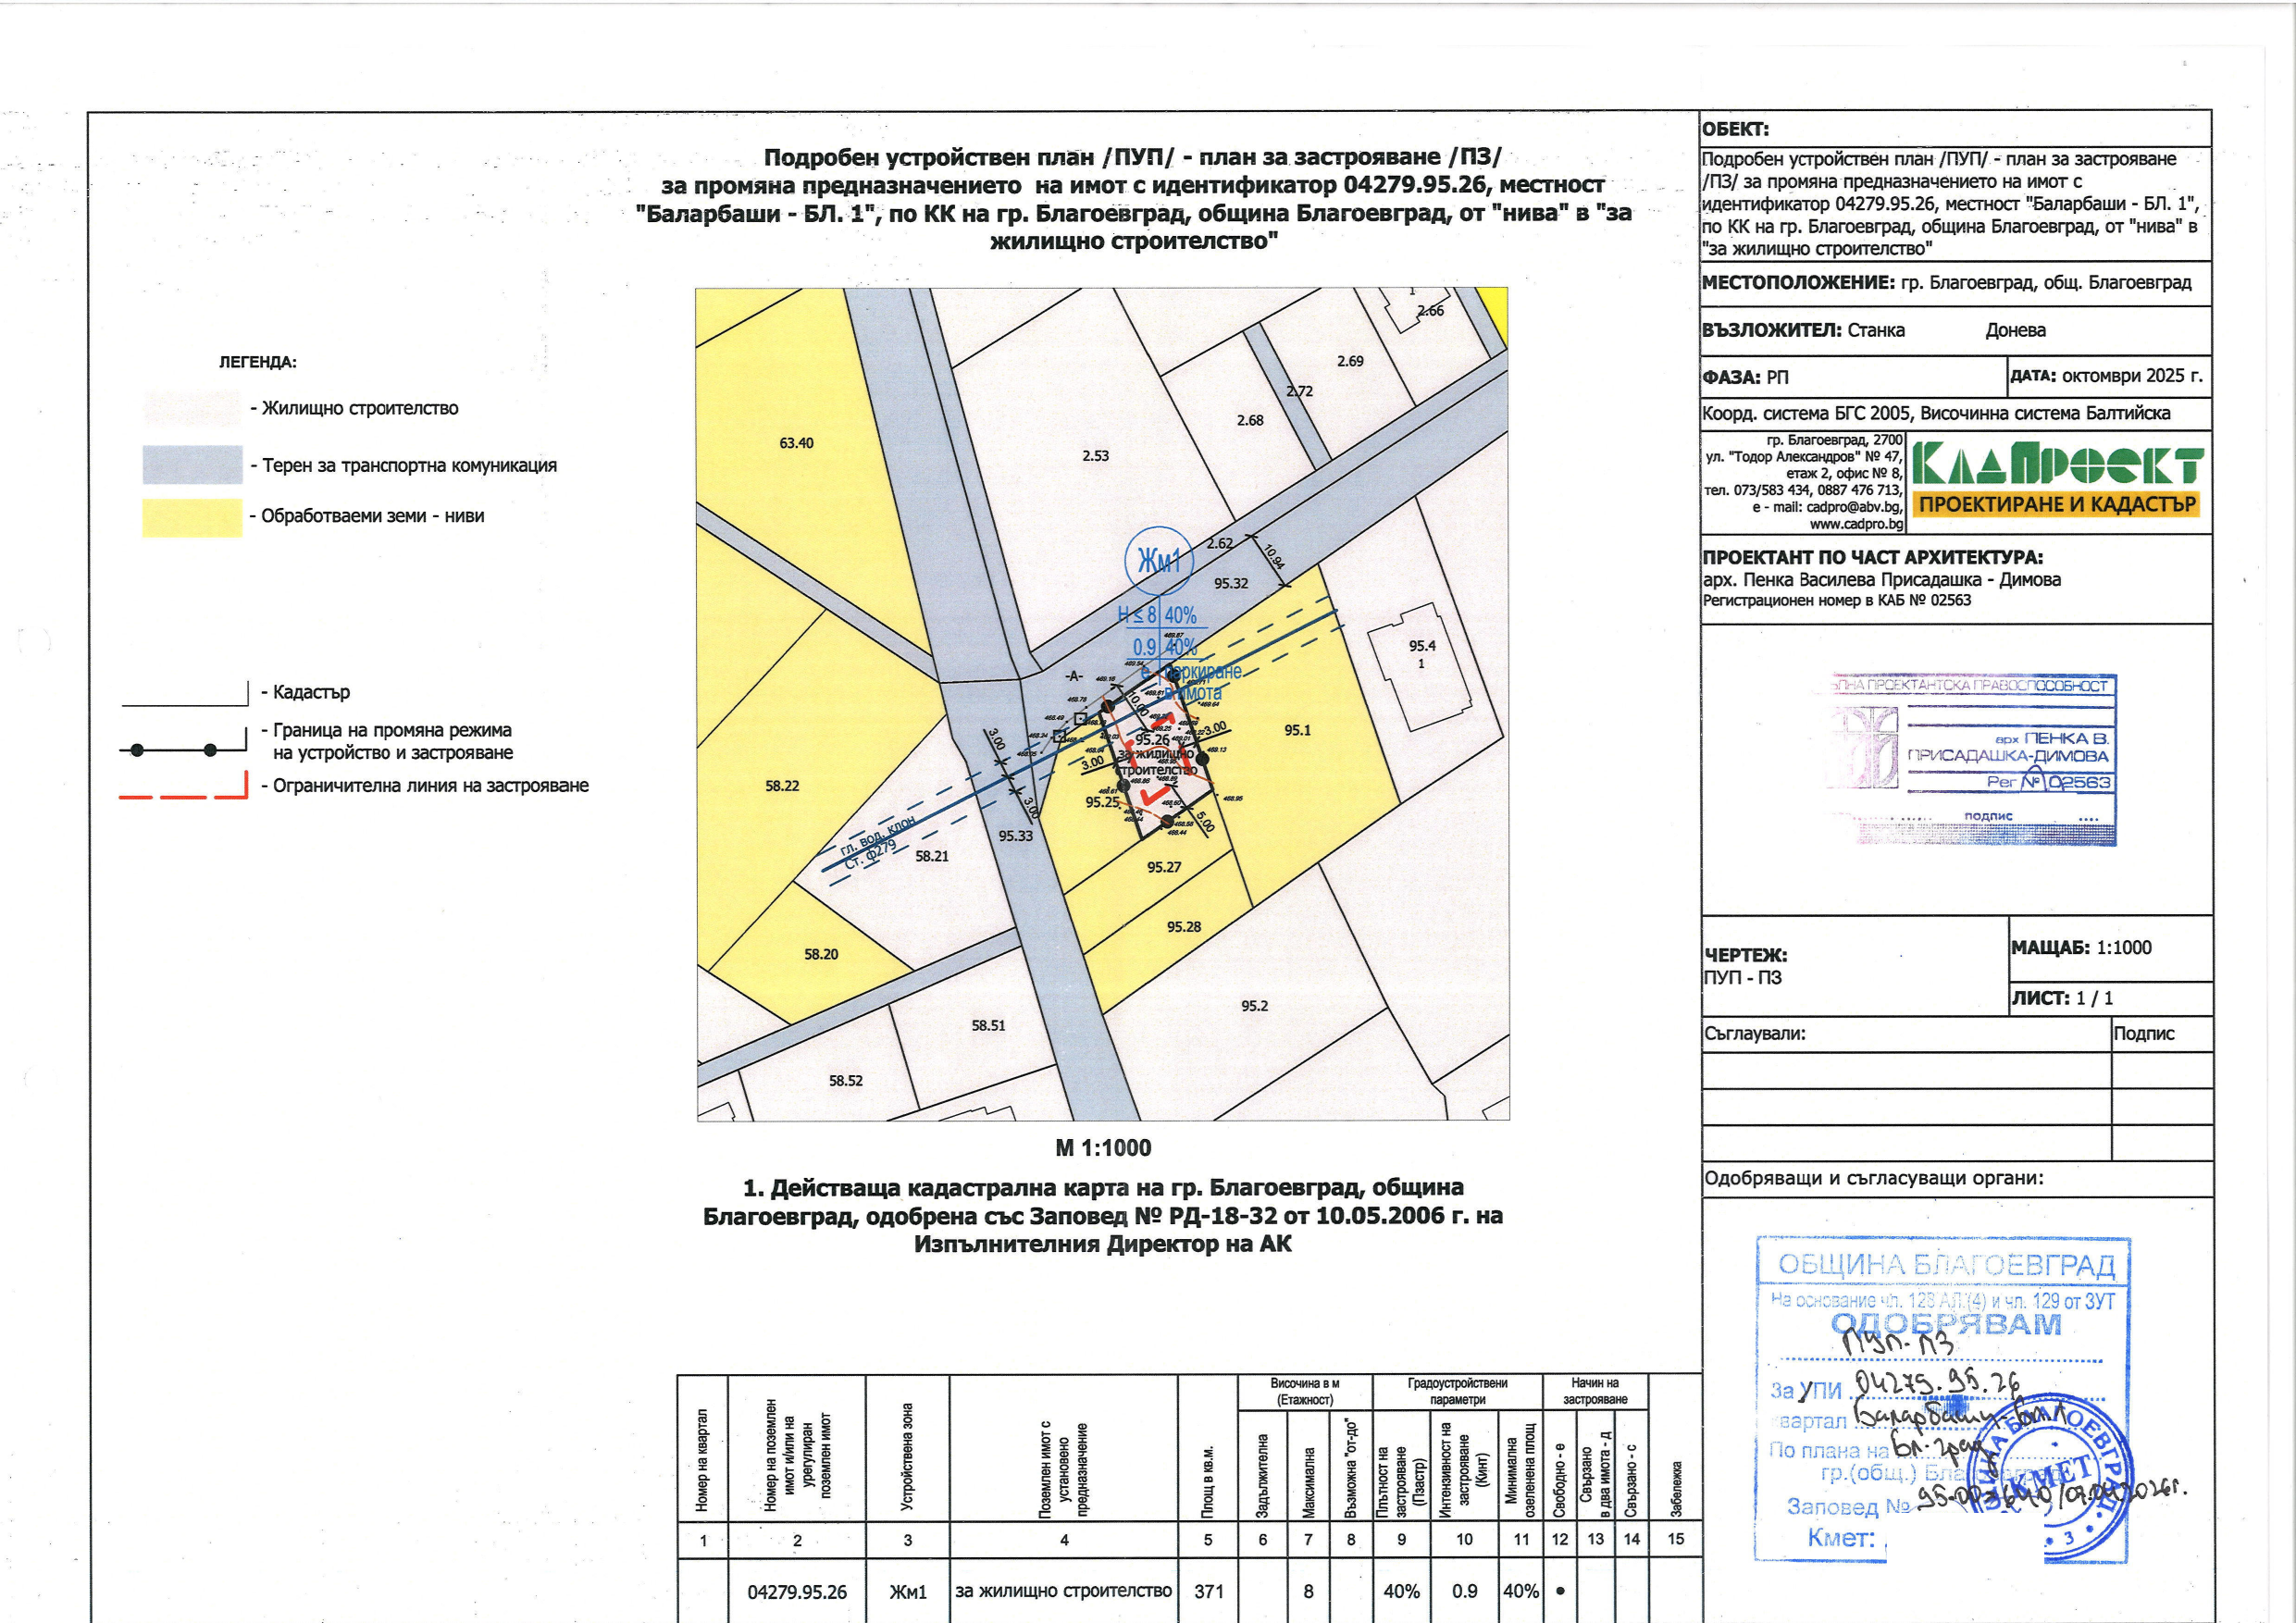Screen dimensions: 2296x1623
Task: Click parcel label 95.1 on map
Action: point(1297,730)
